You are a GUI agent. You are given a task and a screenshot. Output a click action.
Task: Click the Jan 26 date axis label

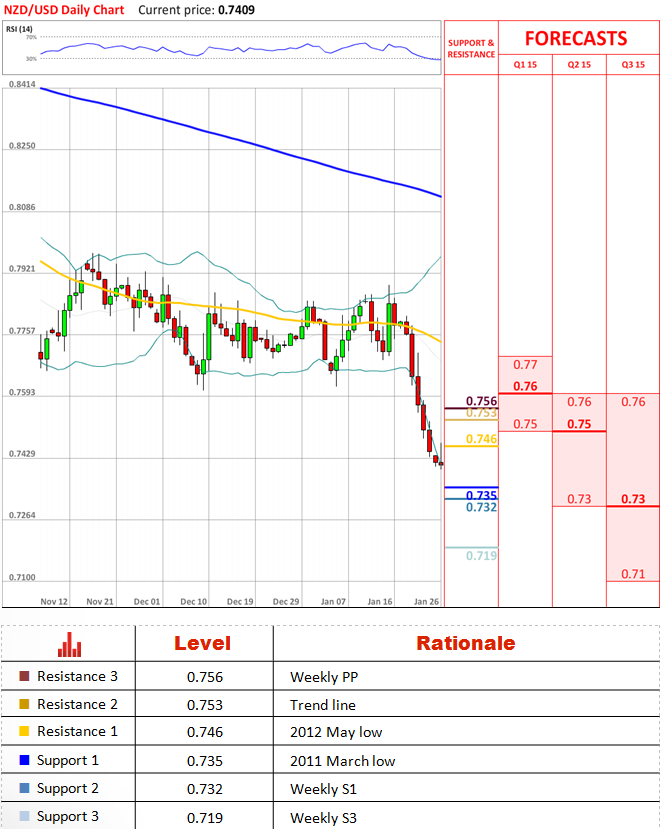click(x=426, y=602)
